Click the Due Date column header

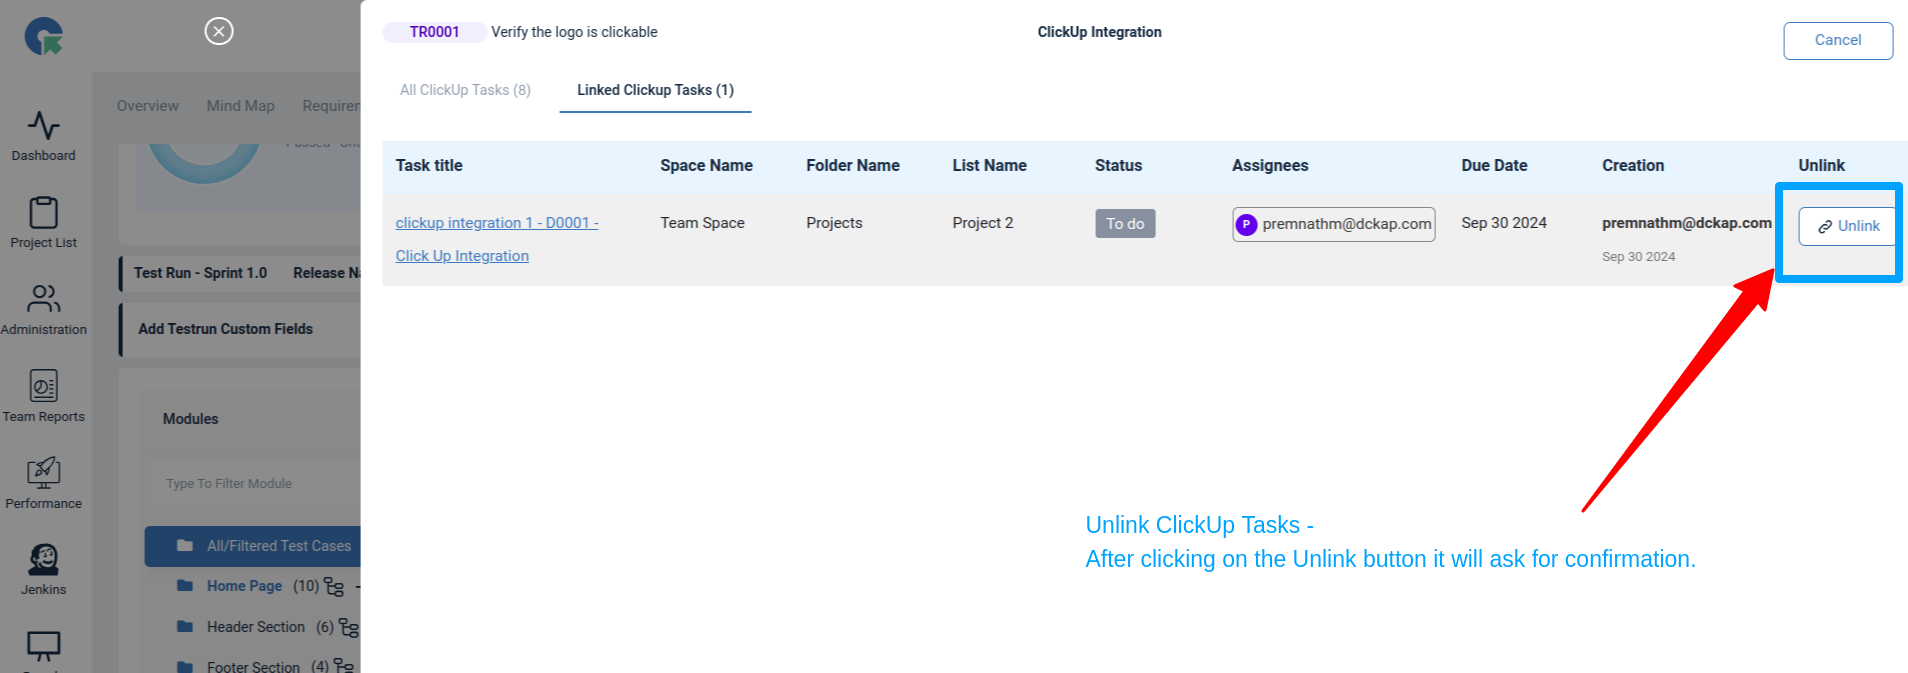pos(1494,166)
